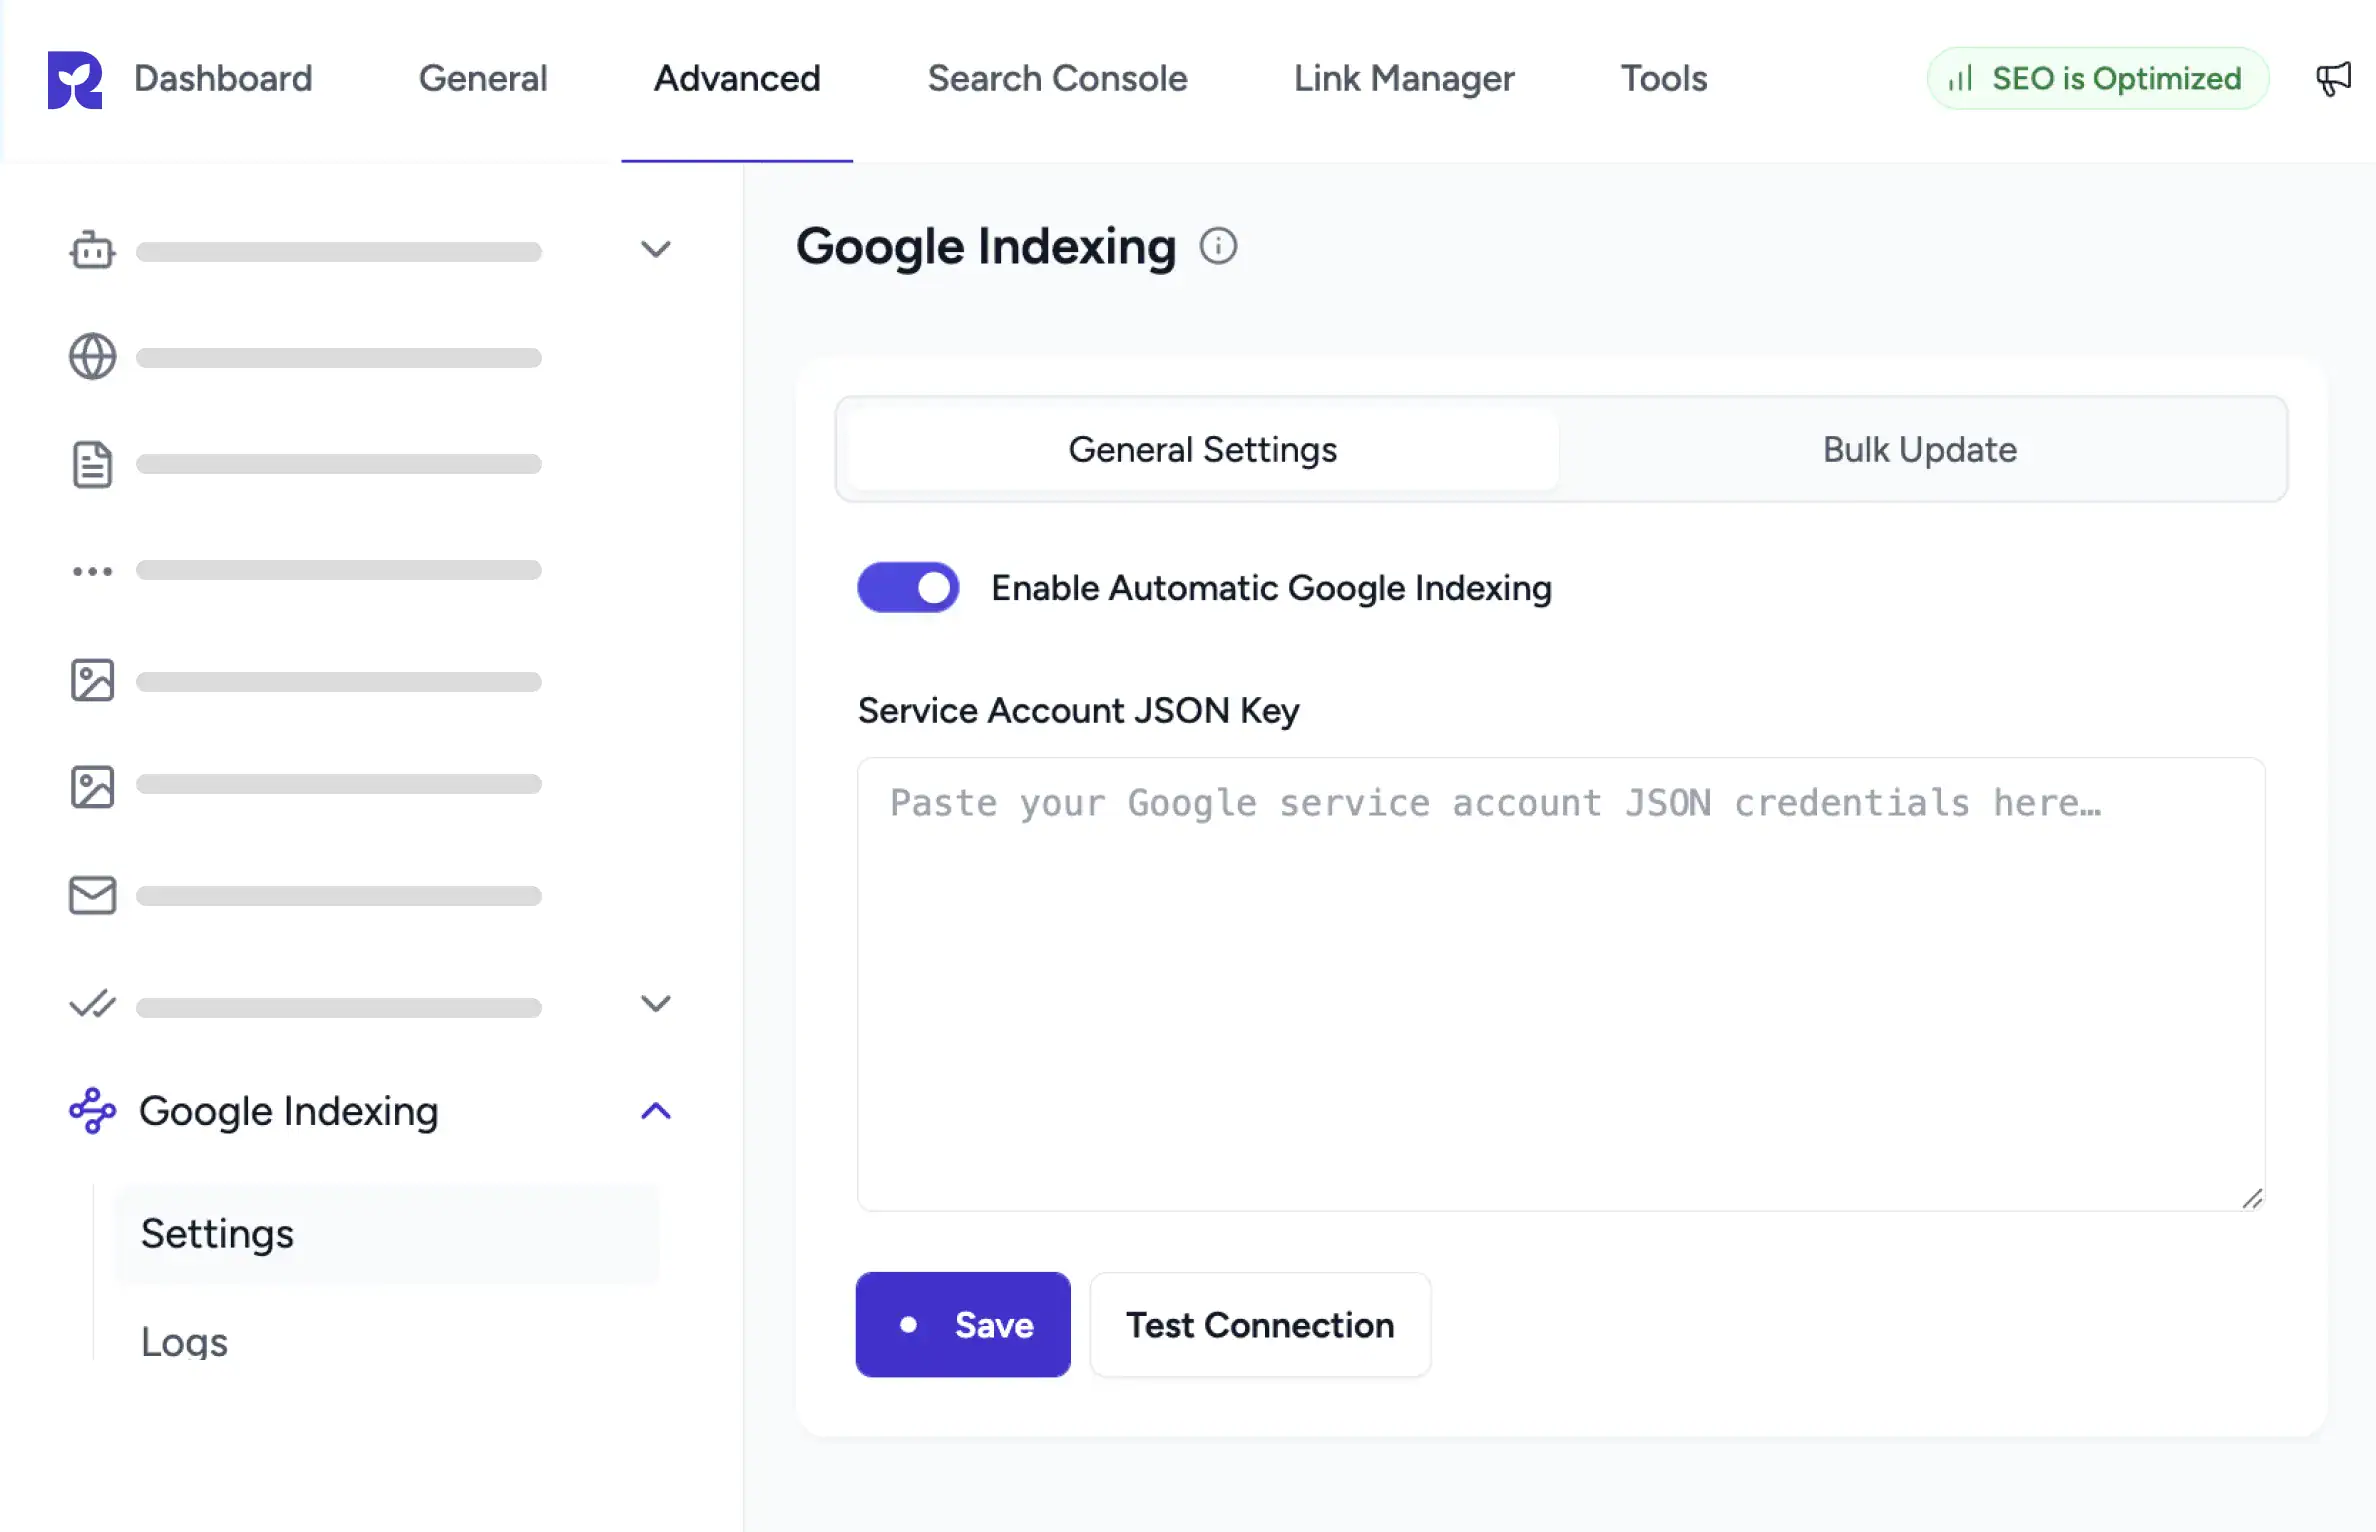The width and height of the screenshot is (2376, 1532).
Task: Click the Enable Automatic Google Indexing label
Action: point(1271,588)
